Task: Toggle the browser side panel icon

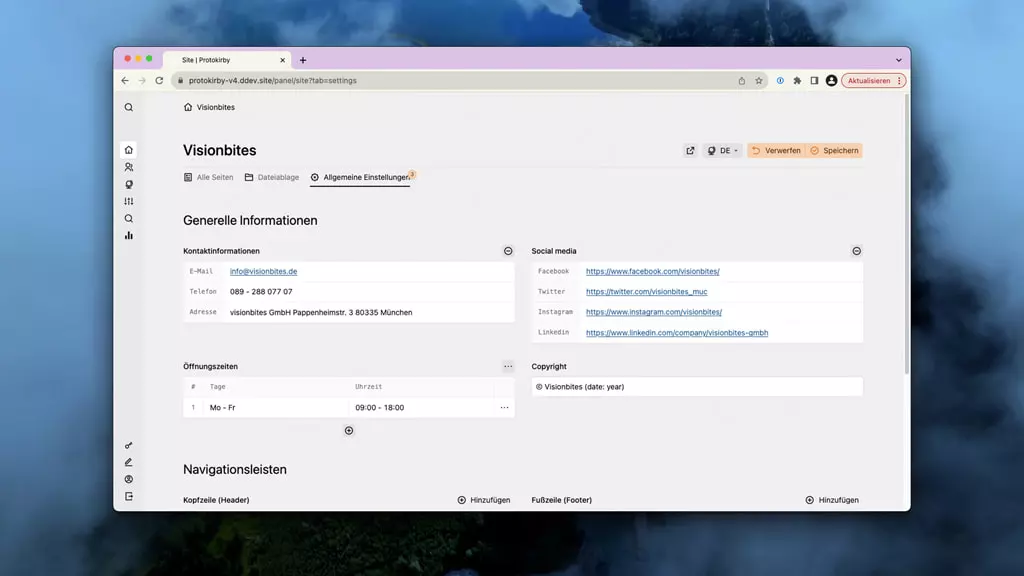Action: tap(814, 81)
